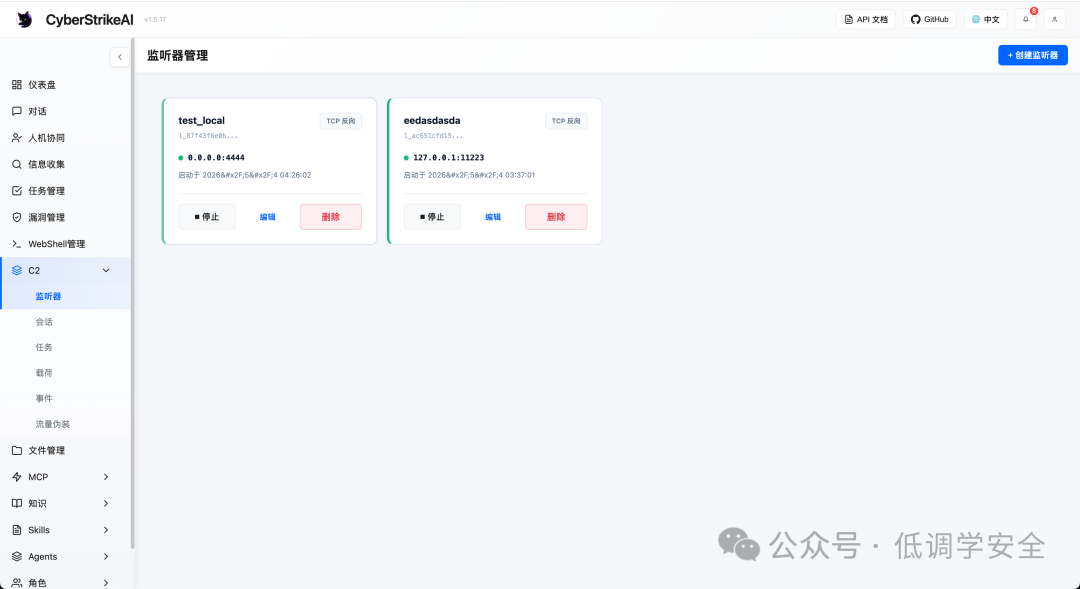Edit the test_local listener
1080x589 pixels.
pos(267,217)
